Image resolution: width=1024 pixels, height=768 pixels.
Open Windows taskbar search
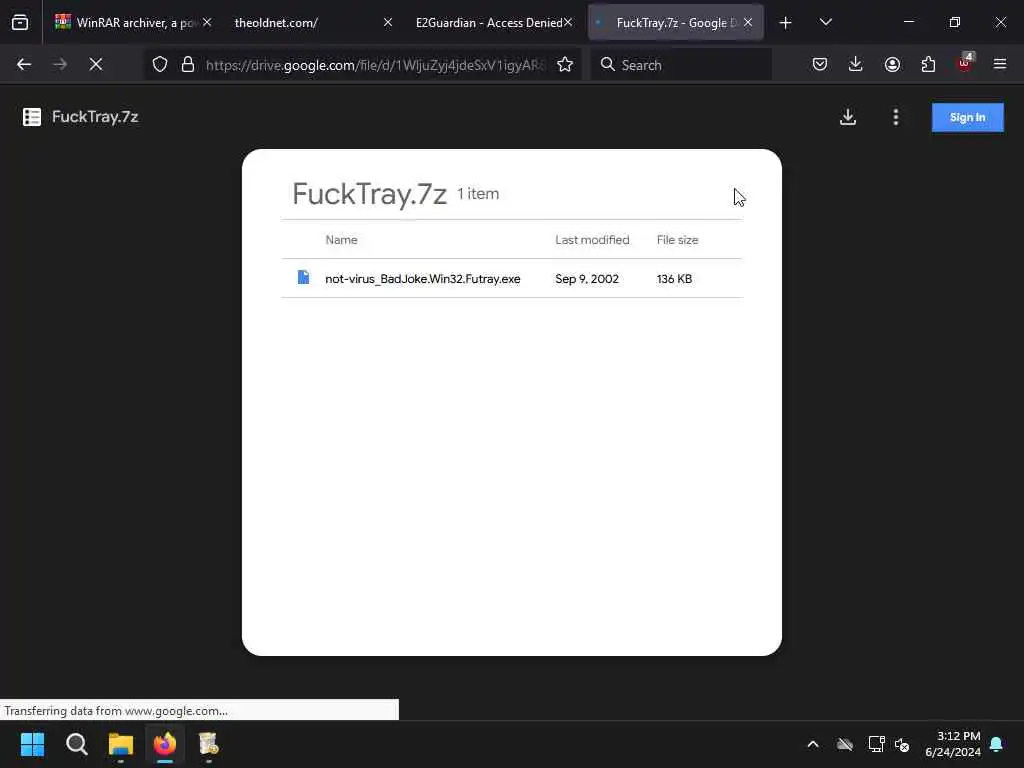point(76,744)
